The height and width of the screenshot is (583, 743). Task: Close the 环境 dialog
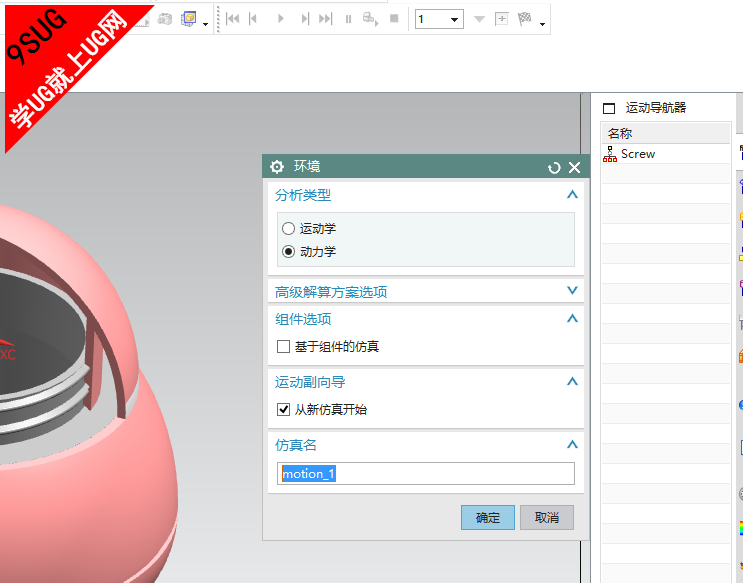pyautogui.click(x=574, y=167)
